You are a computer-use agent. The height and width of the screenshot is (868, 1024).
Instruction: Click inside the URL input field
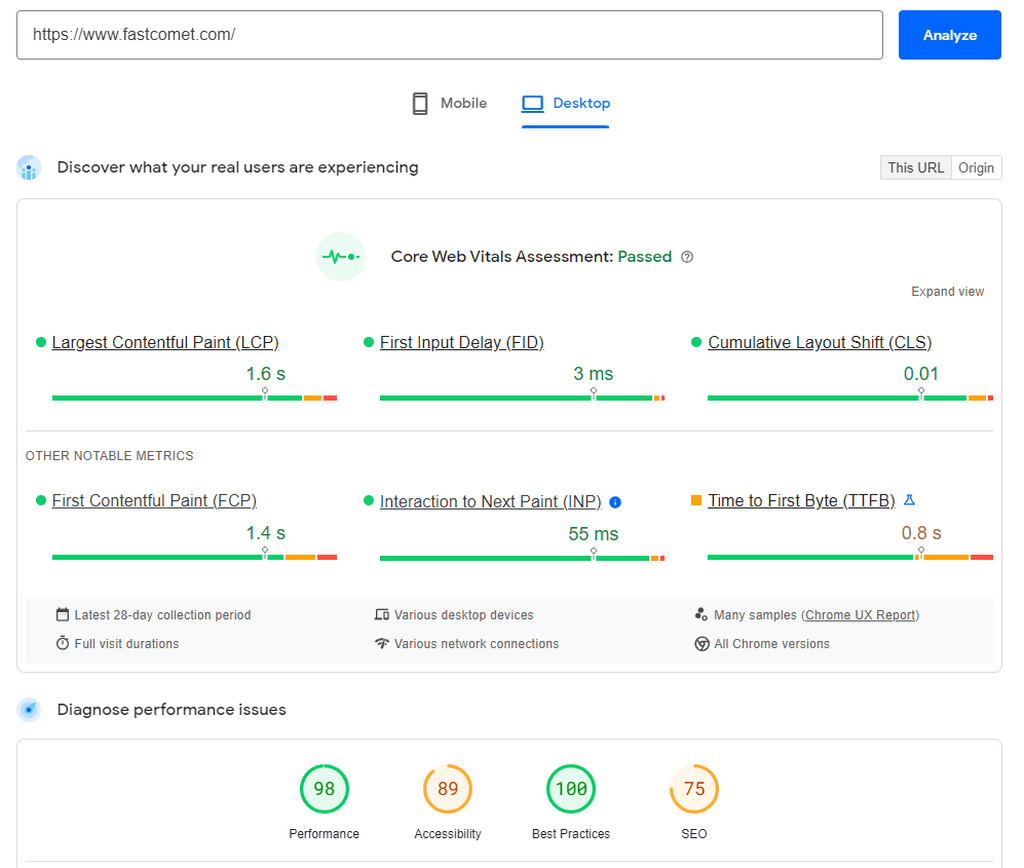click(x=450, y=34)
